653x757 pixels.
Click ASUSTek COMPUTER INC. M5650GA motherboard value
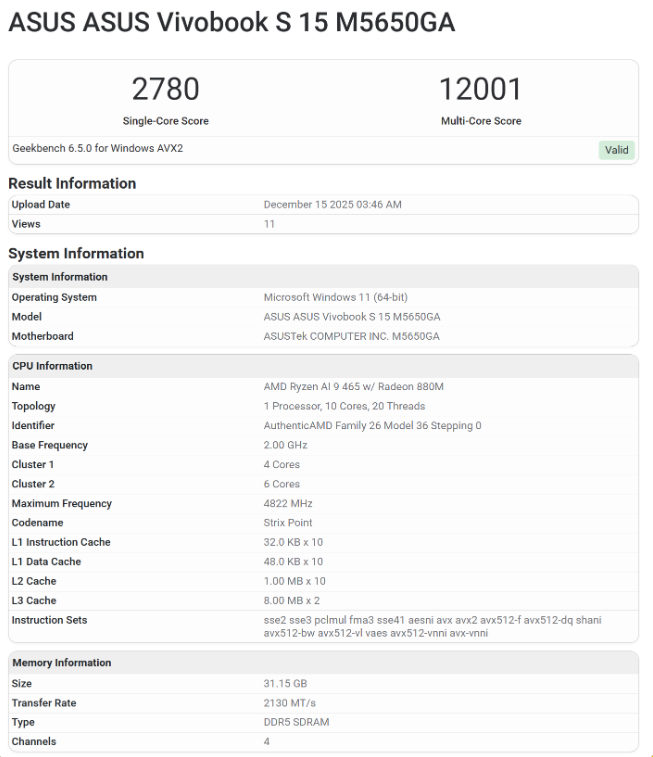tap(351, 336)
